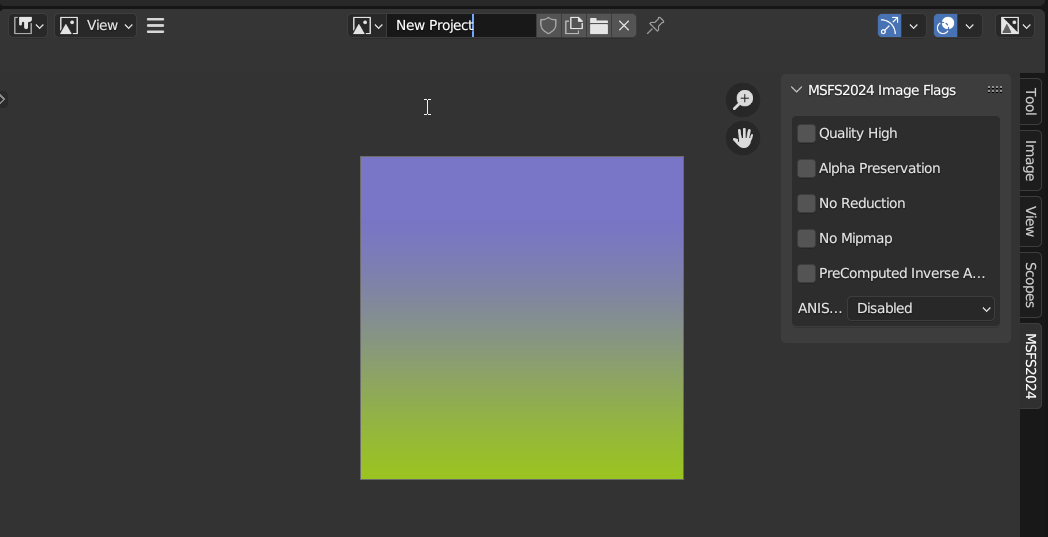Select the pan hand icon
Image resolution: width=1048 pixels, height=537 pixels.
[x=743, y=138]
